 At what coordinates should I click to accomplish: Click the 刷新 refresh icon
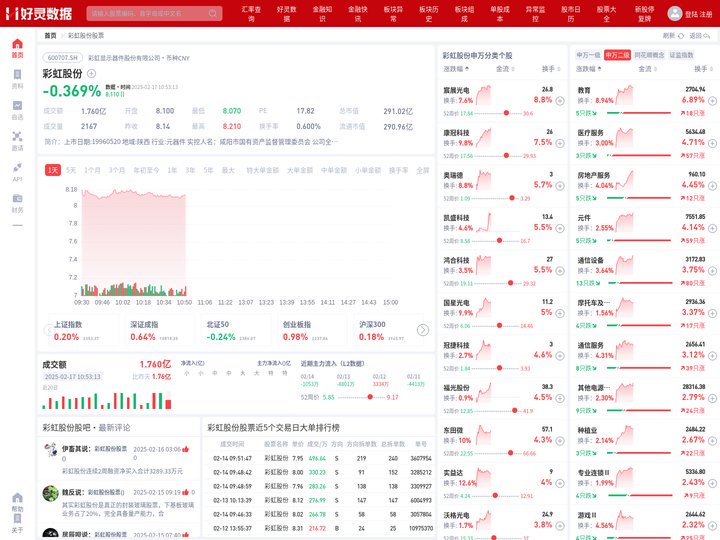coord(681,36)
